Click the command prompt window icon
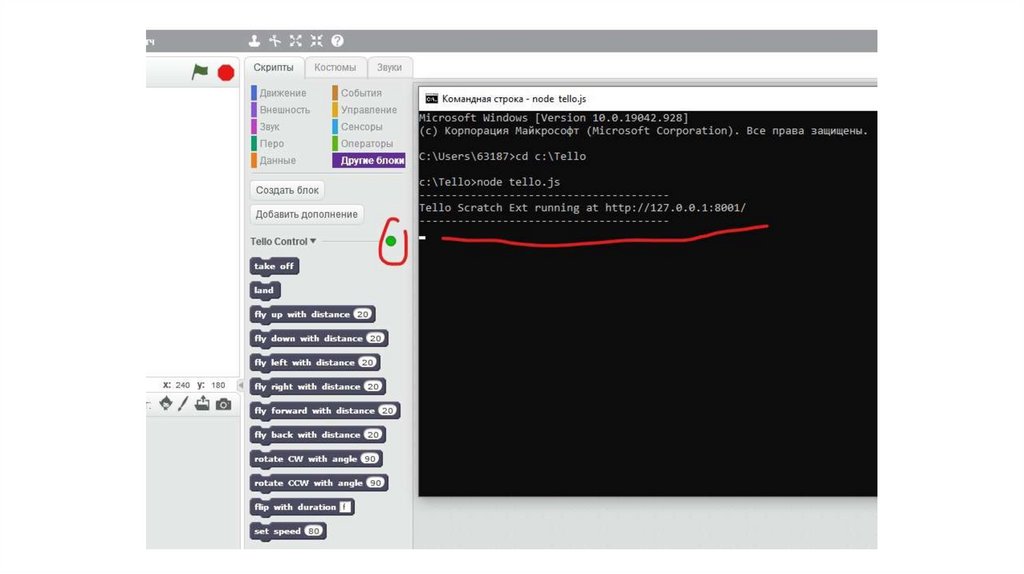1024x574 pixels. click(x=432, y=99)
